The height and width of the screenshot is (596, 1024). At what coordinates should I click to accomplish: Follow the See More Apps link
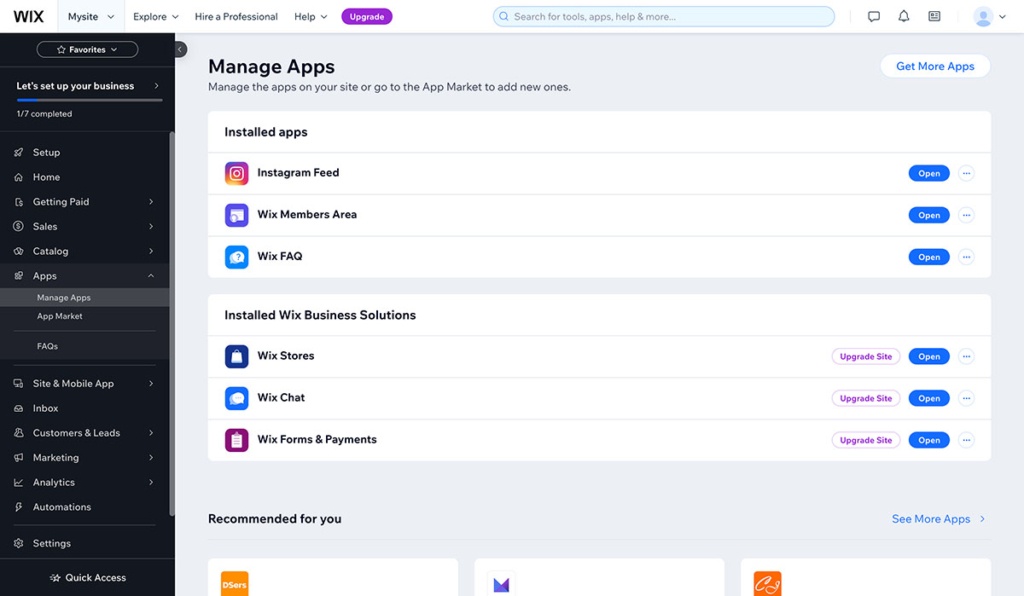point(931,518)
